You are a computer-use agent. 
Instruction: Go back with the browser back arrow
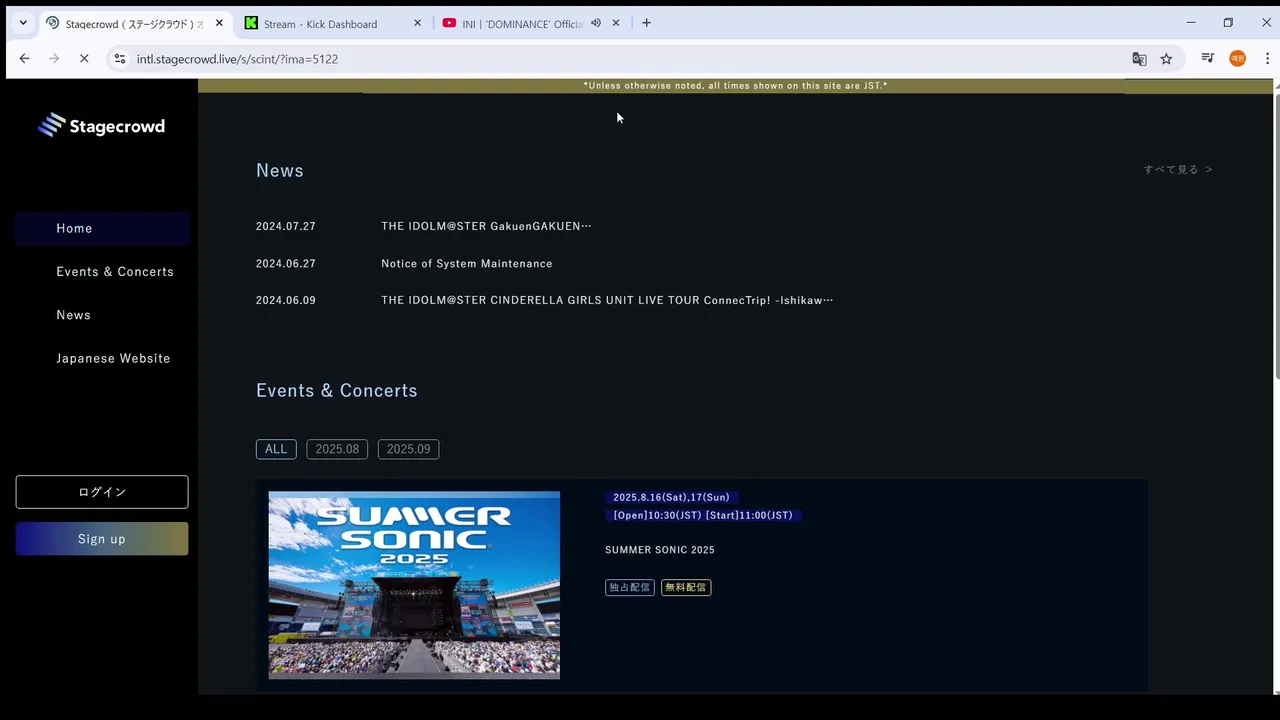pyautogui.click(x=25, y=59)
